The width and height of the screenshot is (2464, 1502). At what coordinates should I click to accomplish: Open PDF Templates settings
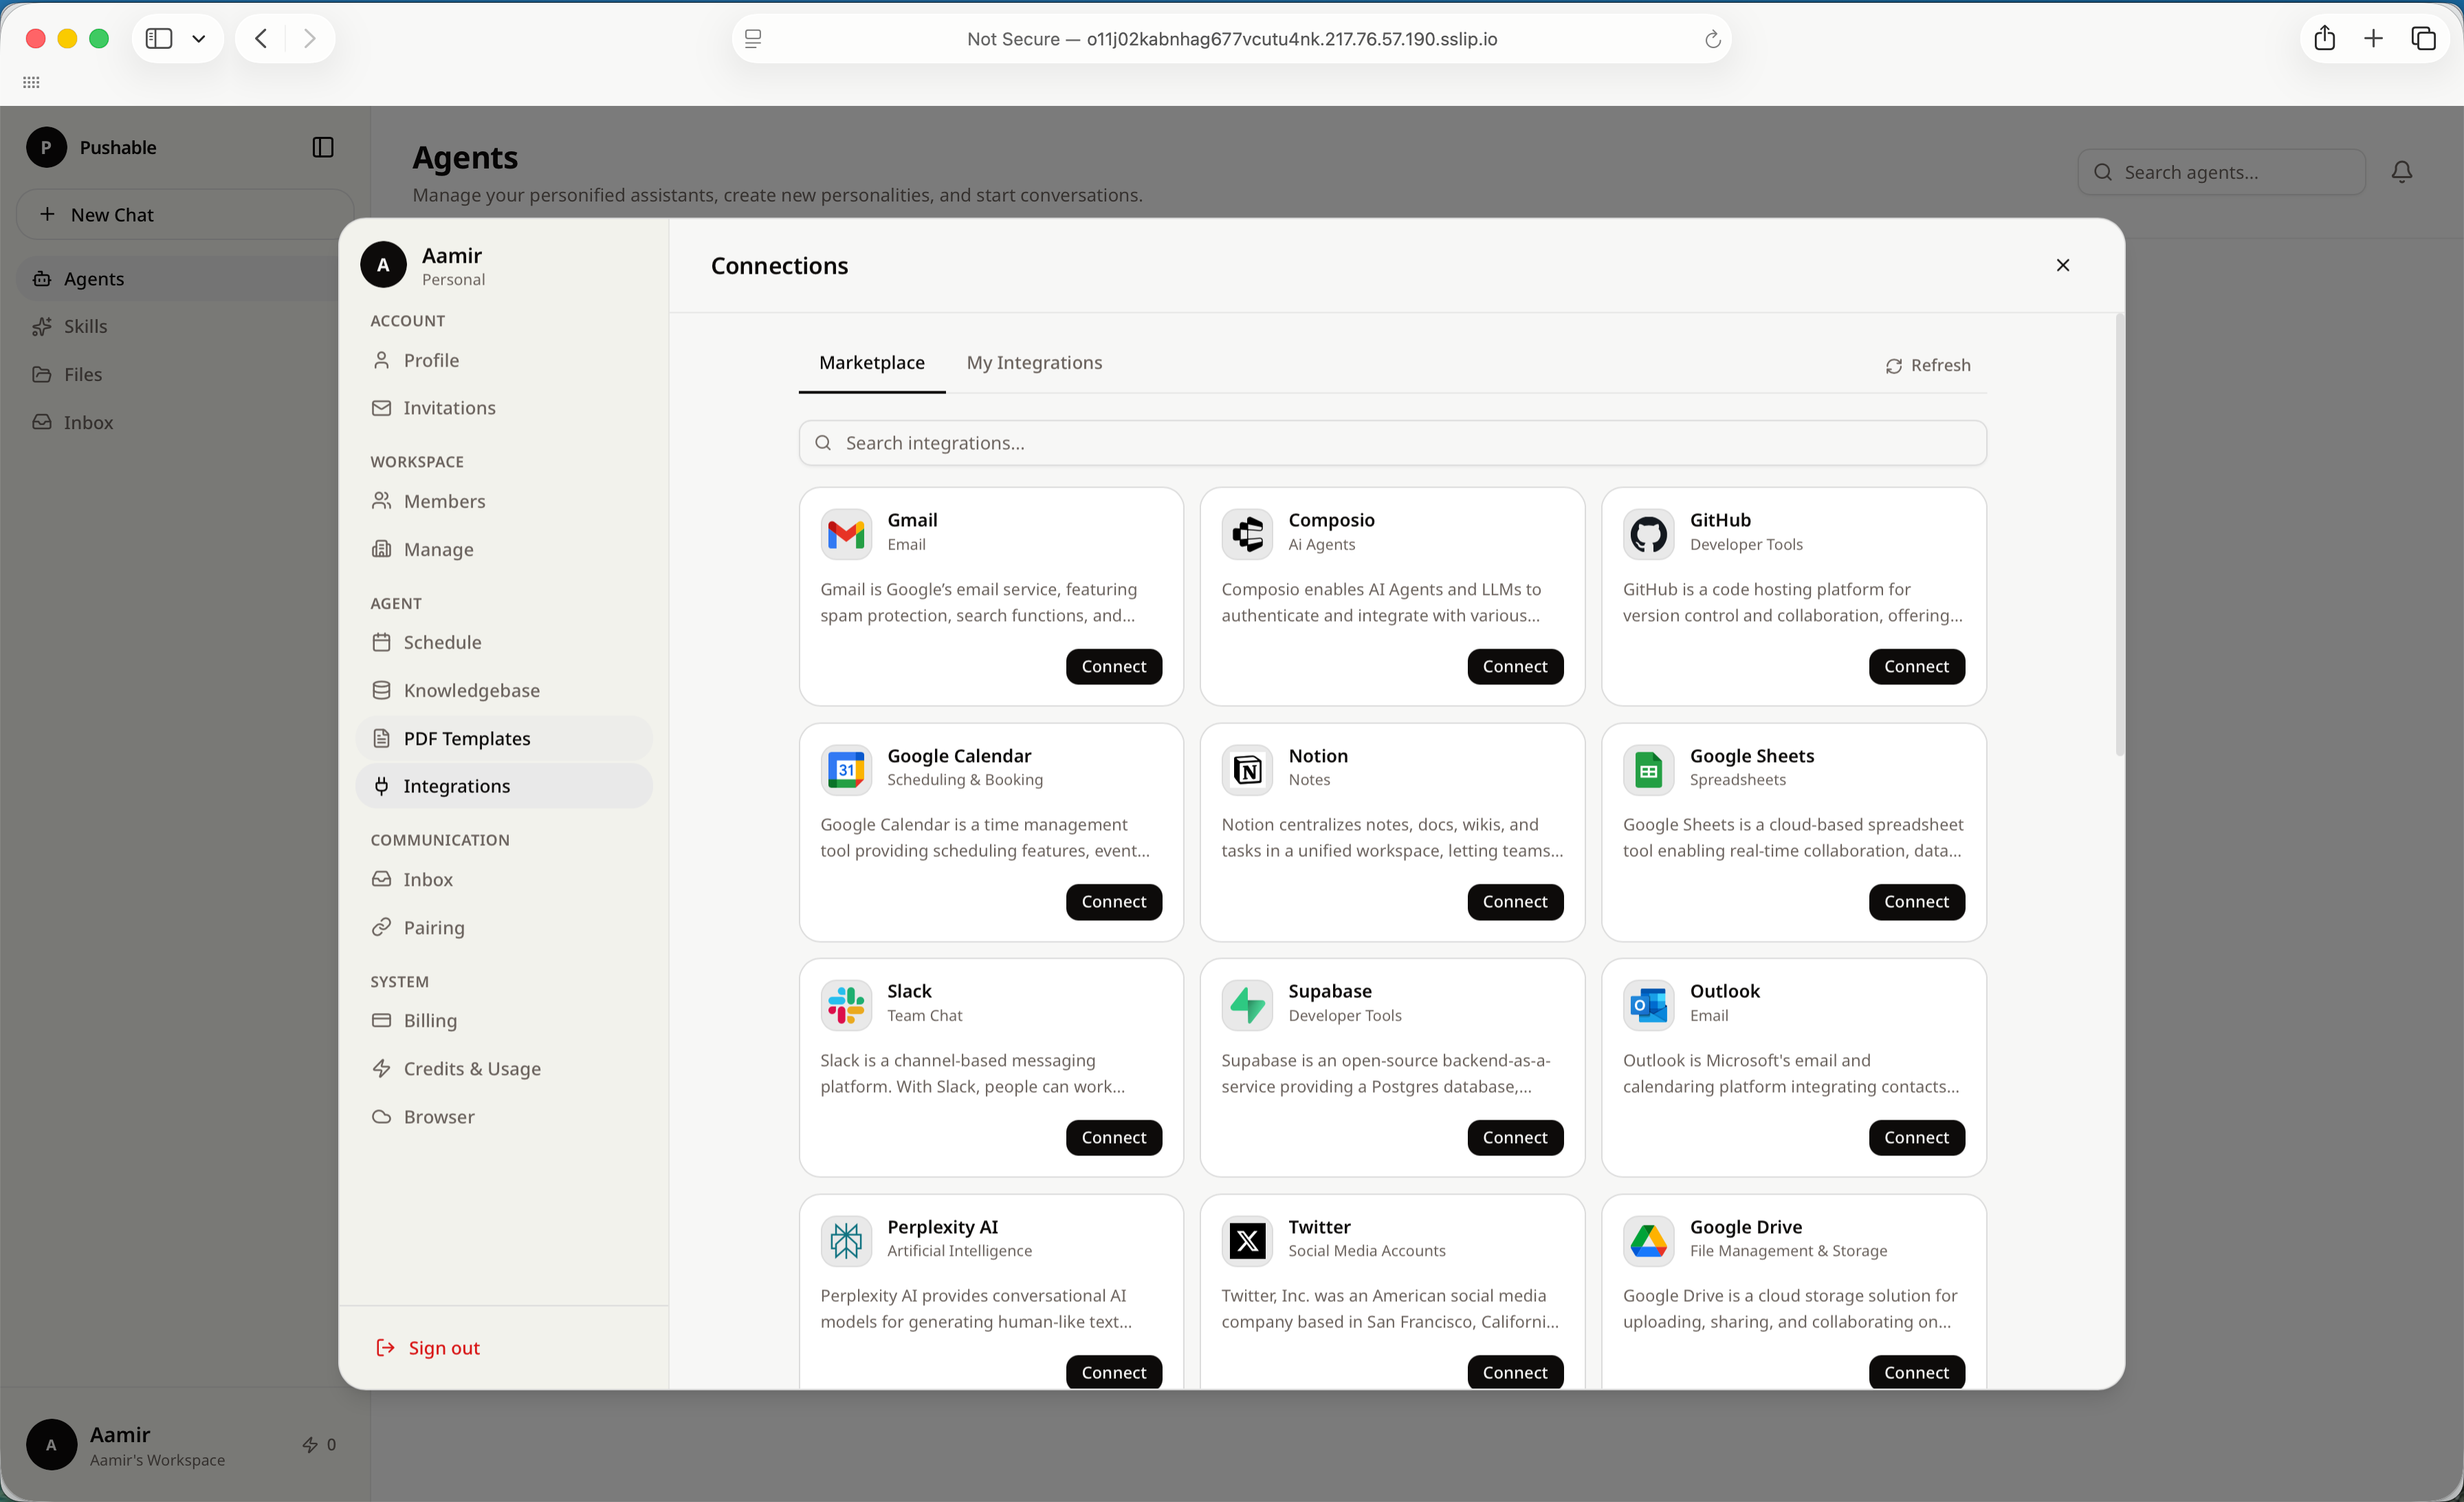[x=504, y=738]
